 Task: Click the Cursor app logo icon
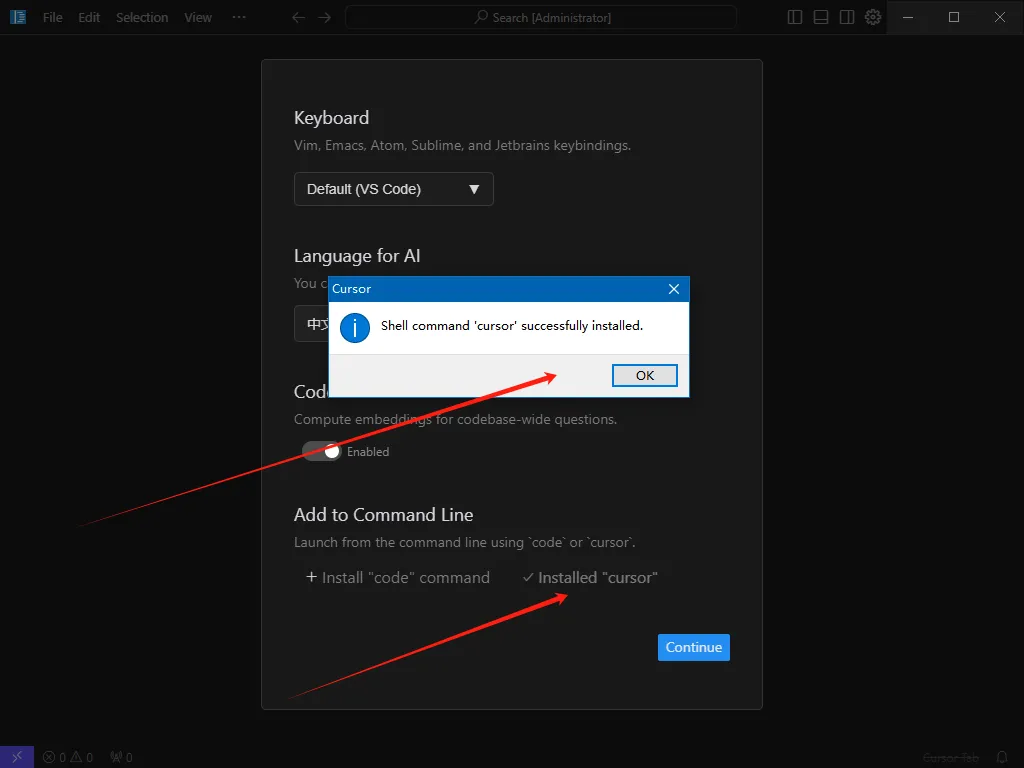pos(18,17)
